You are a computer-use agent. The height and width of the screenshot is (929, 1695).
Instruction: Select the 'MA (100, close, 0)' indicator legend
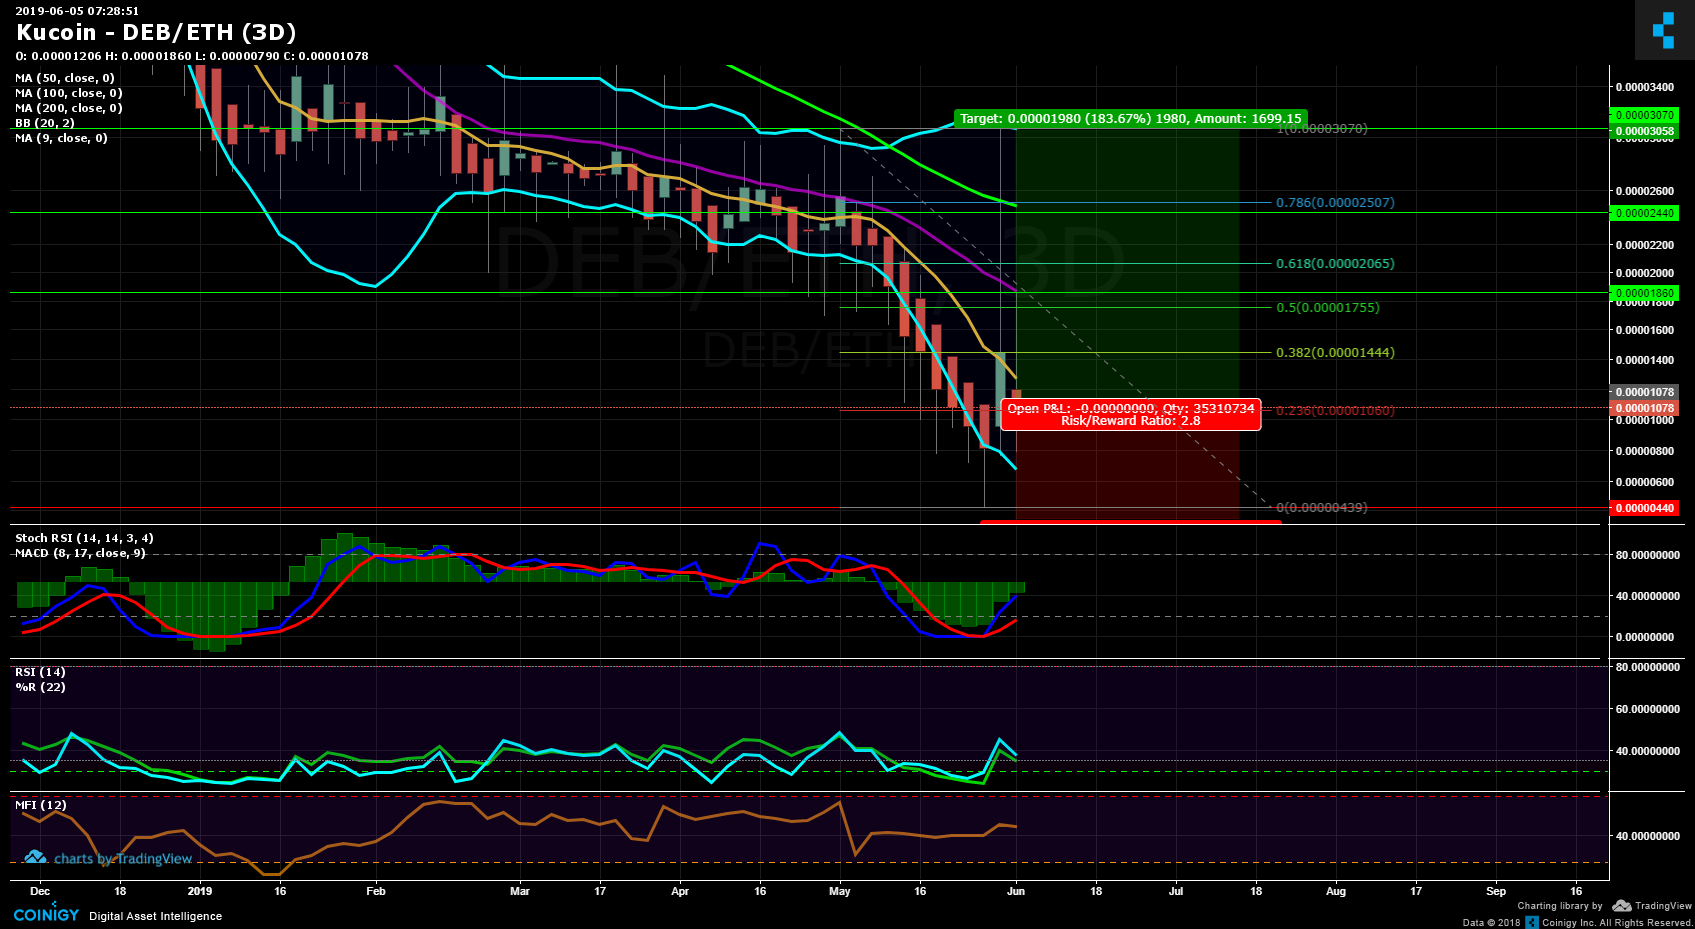point(69,93)
